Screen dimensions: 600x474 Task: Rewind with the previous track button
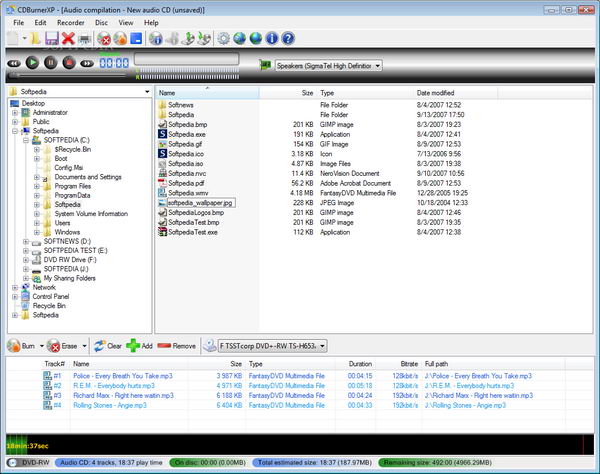(14, 64)
